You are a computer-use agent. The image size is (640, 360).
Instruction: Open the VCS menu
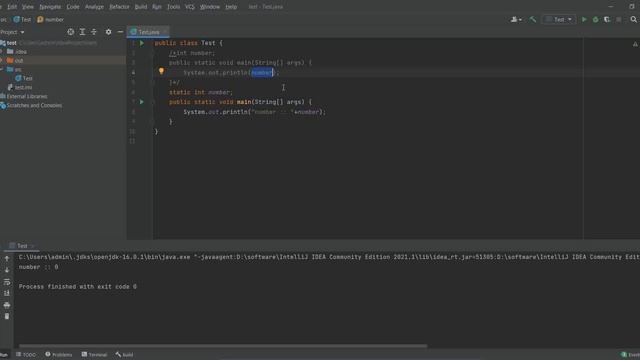click(190, 7)
